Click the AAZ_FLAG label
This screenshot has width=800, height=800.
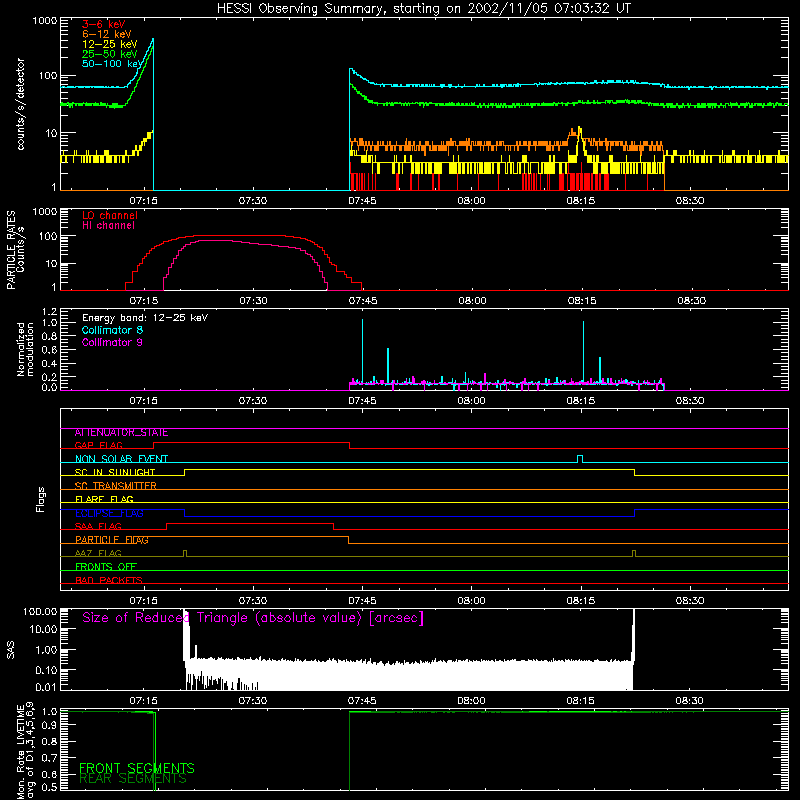tap(98, 554)
